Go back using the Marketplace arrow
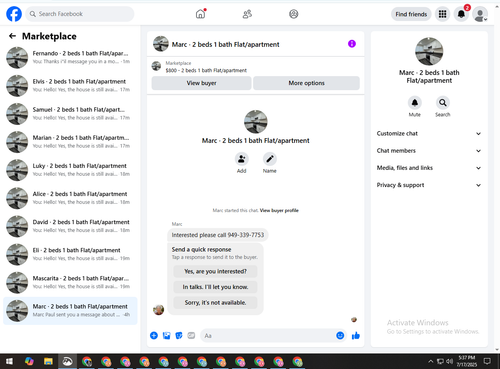This screenshot has width=500, height=369. (12, 36)
